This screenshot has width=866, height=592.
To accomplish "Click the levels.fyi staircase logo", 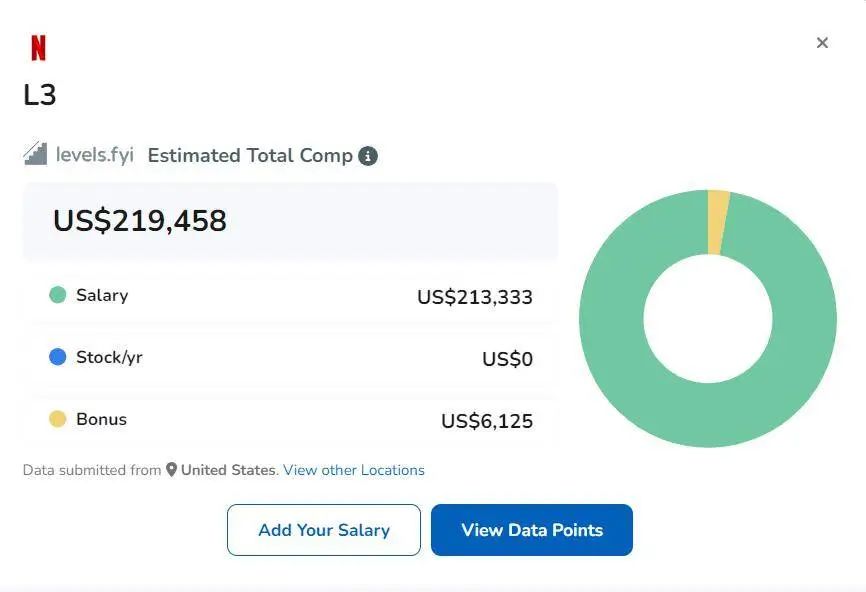I will 36,154.
